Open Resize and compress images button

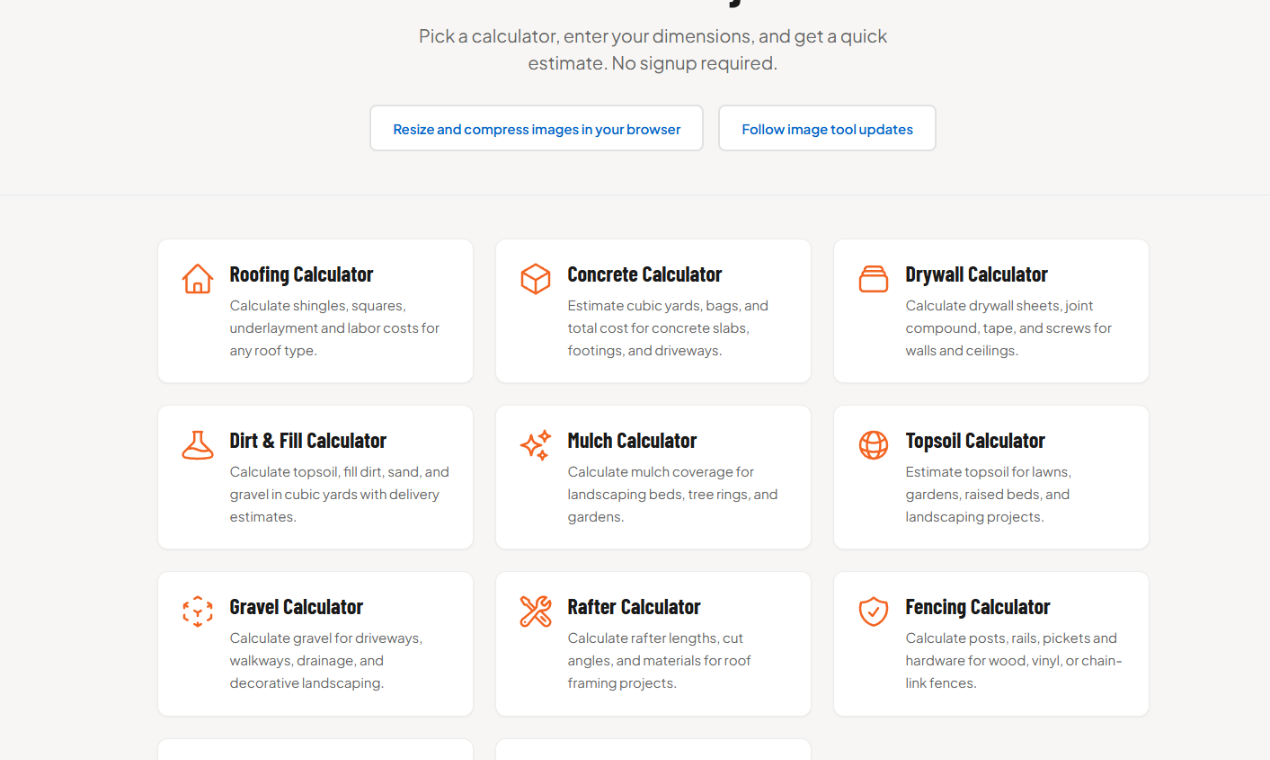pos(536,129)
